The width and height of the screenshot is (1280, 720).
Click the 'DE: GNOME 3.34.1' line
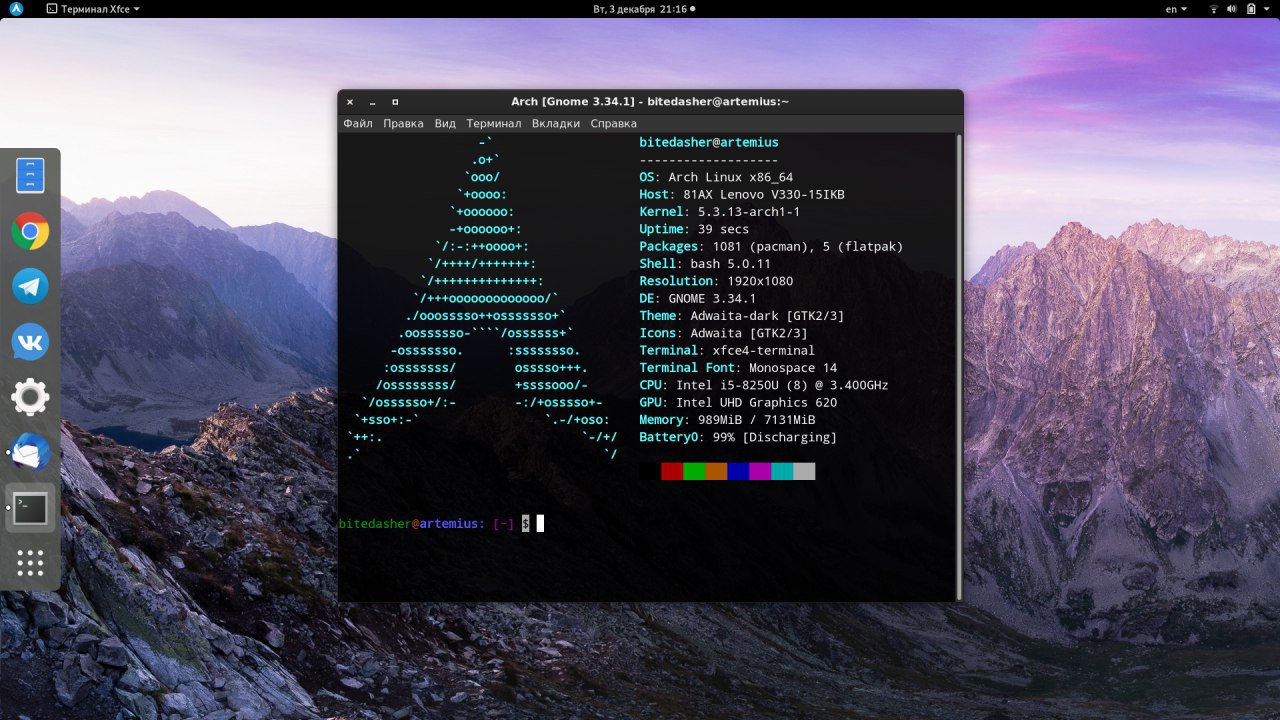click(x=698, y=298)
